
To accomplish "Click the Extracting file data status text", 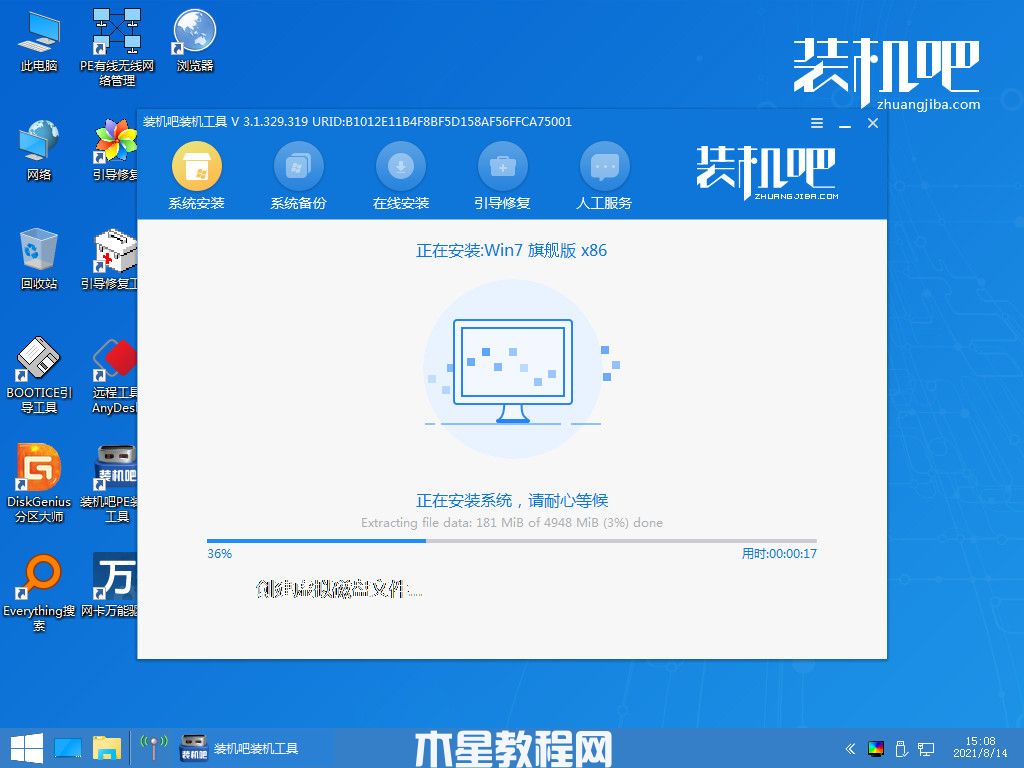I will coord(511,522).
